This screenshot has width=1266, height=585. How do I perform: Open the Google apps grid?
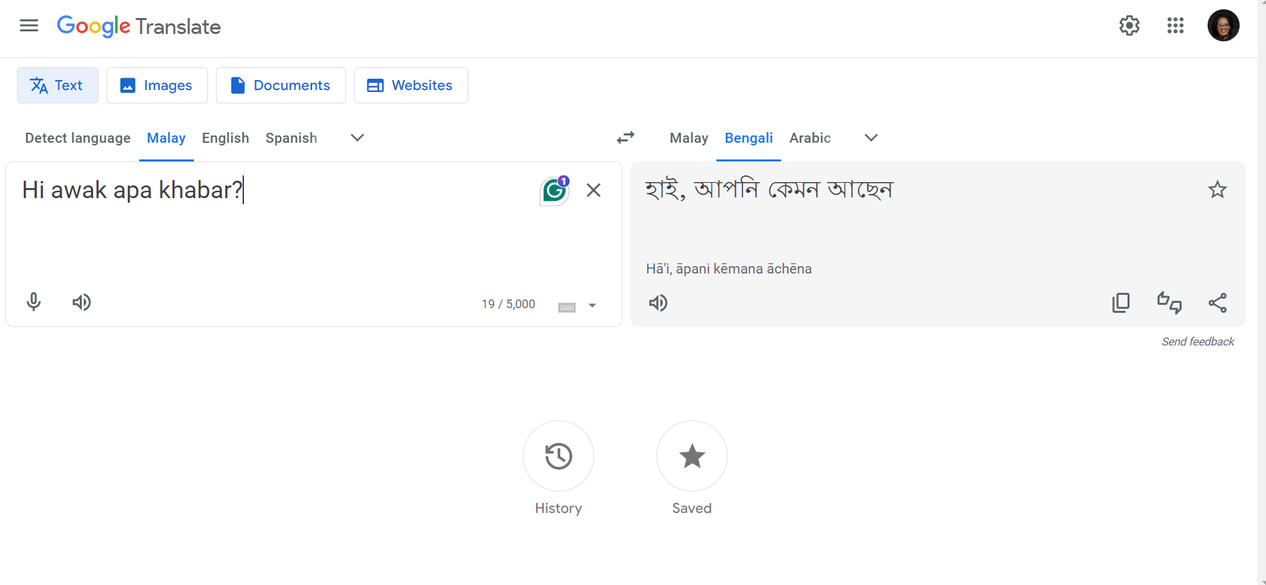click(x=1175, y=26)
